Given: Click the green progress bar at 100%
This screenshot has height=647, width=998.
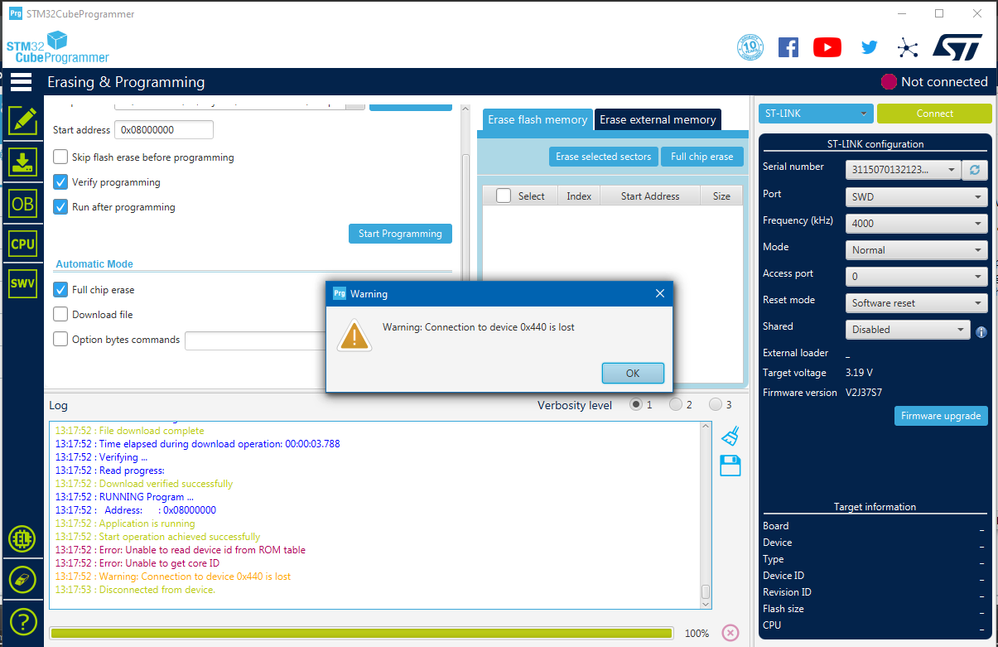Looking at the screenshot, I should [x=362, y=633].
